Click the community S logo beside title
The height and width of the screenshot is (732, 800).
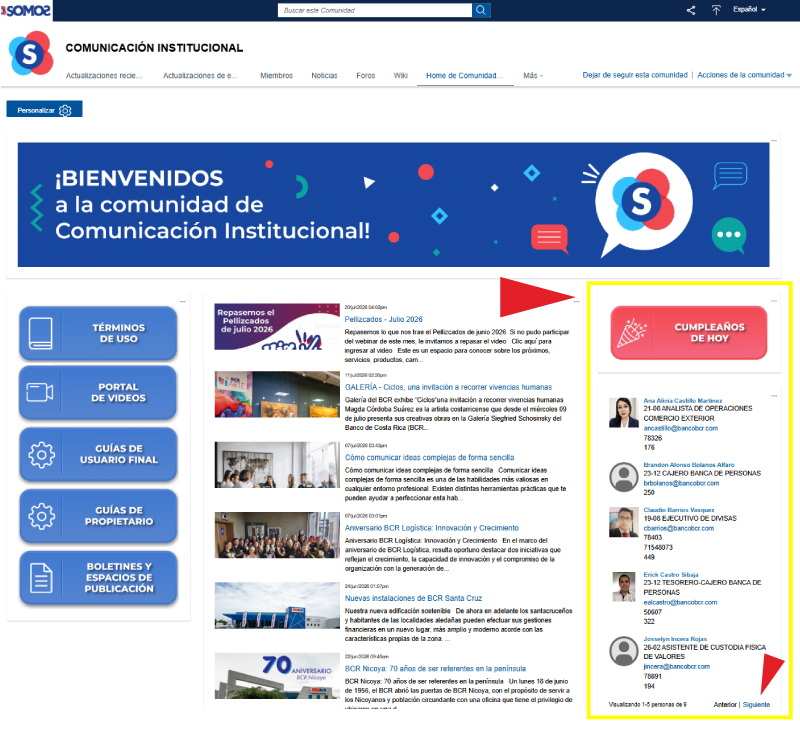click(31, 53)
